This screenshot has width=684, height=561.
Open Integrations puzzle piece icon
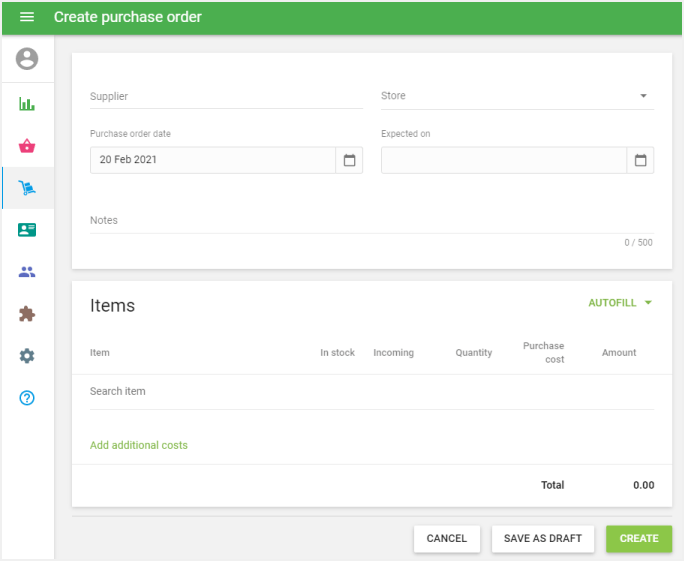click(x=27, y=314)
